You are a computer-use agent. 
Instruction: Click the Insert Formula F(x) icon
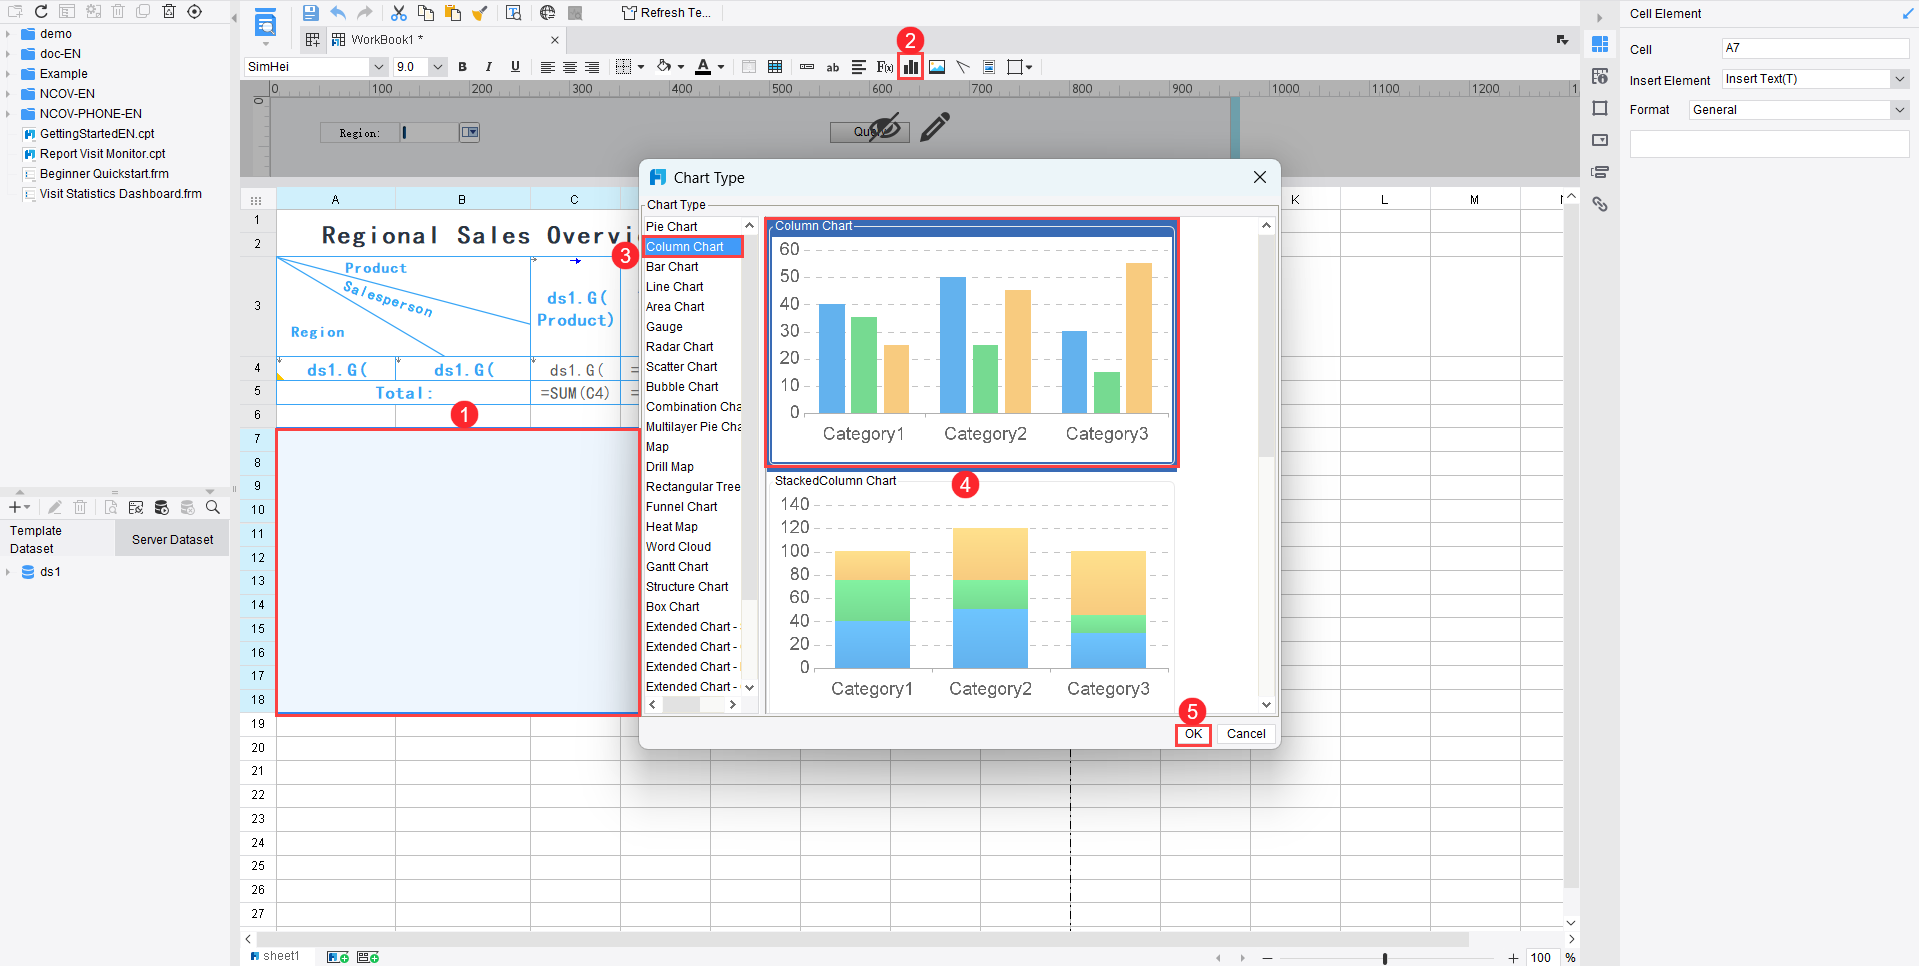click(884, 67)
